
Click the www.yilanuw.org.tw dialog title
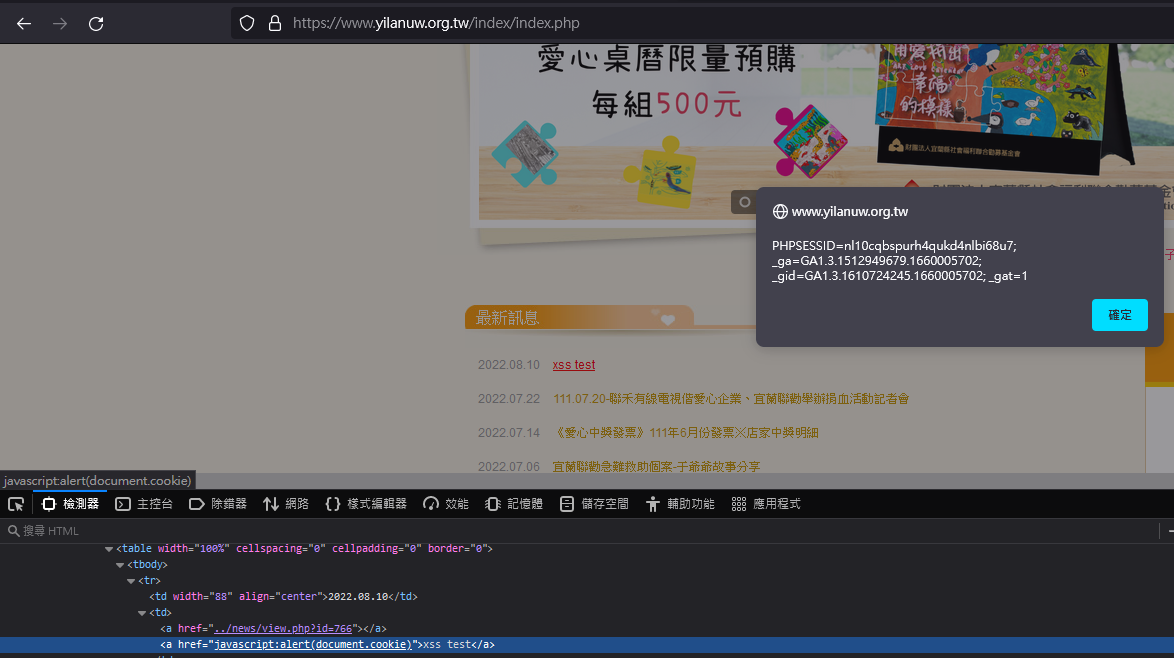850,212
